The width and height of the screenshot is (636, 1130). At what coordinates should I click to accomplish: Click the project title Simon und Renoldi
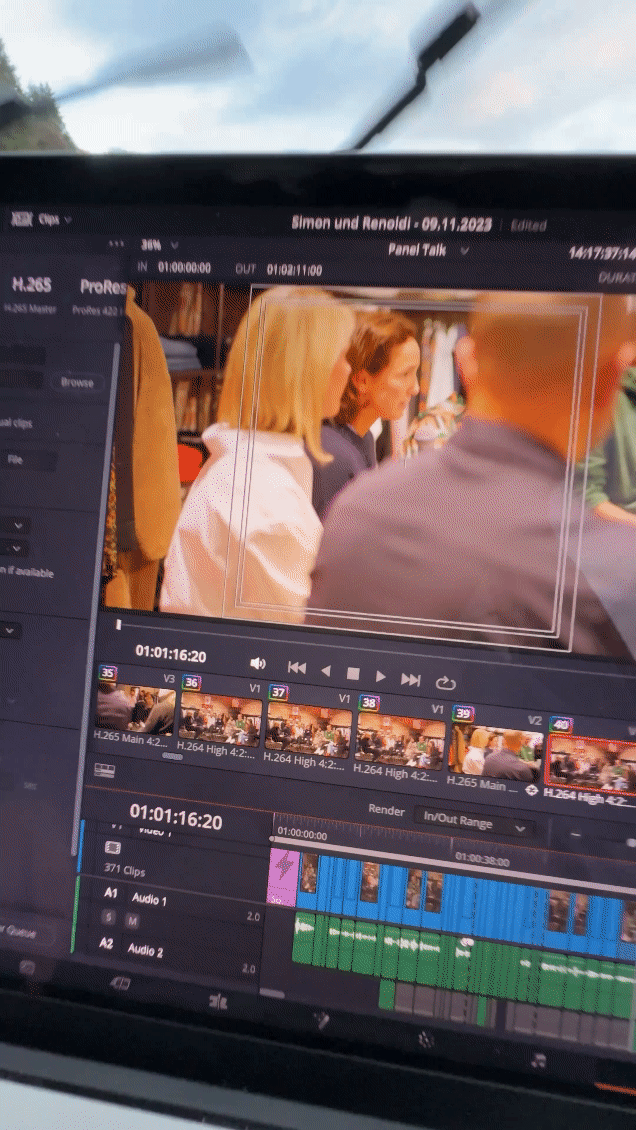tap(391, 223)
